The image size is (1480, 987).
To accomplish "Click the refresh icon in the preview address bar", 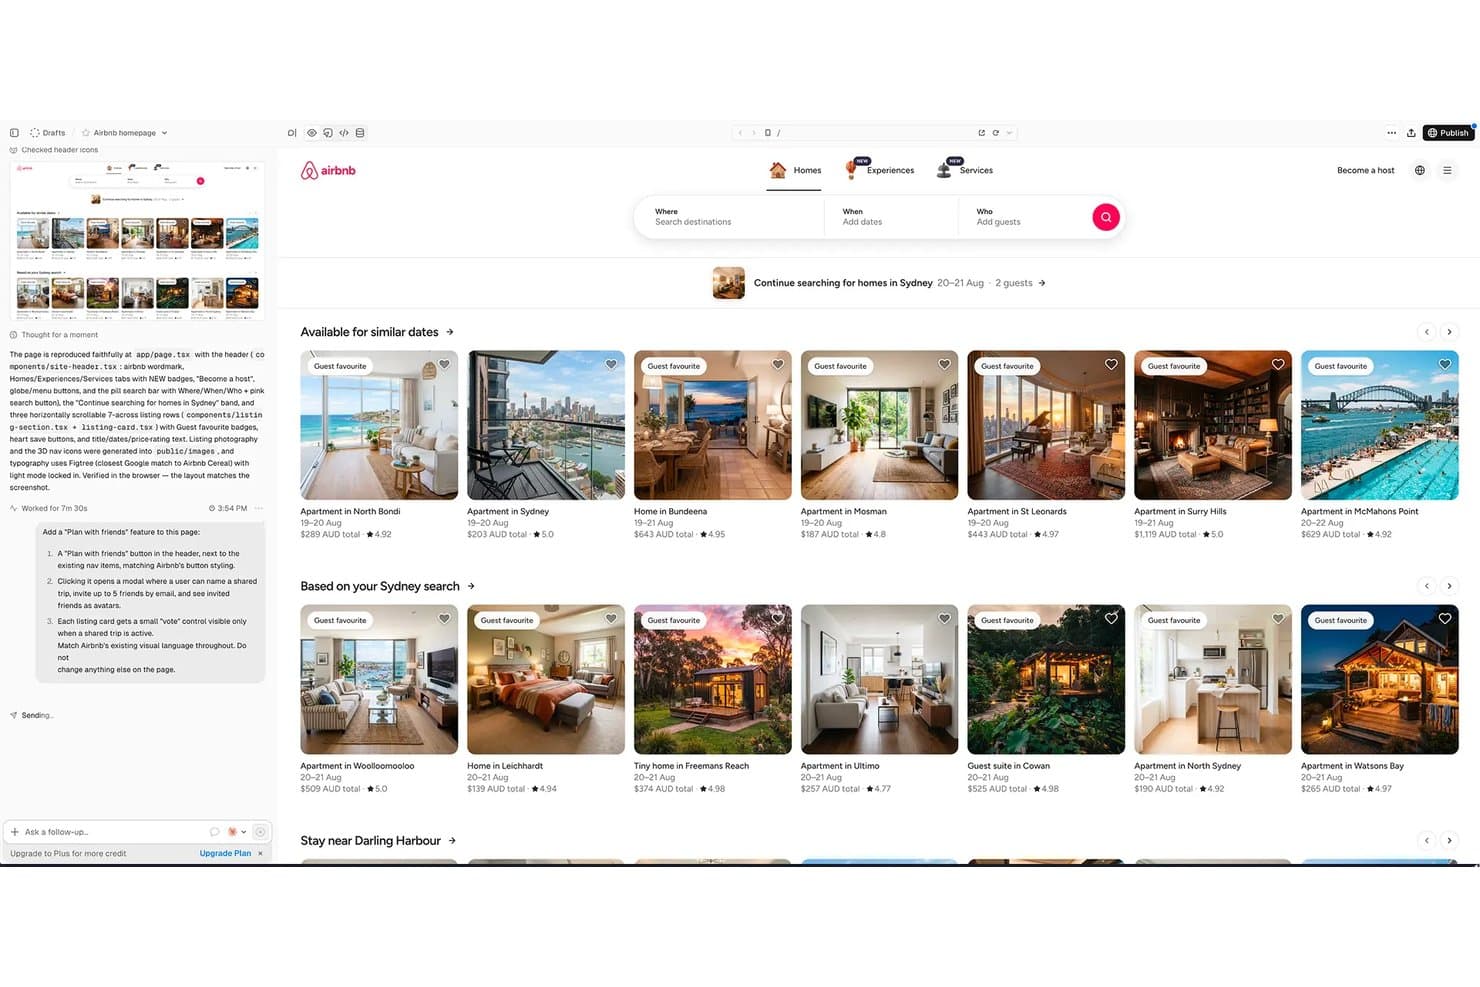I will point(996,133).
